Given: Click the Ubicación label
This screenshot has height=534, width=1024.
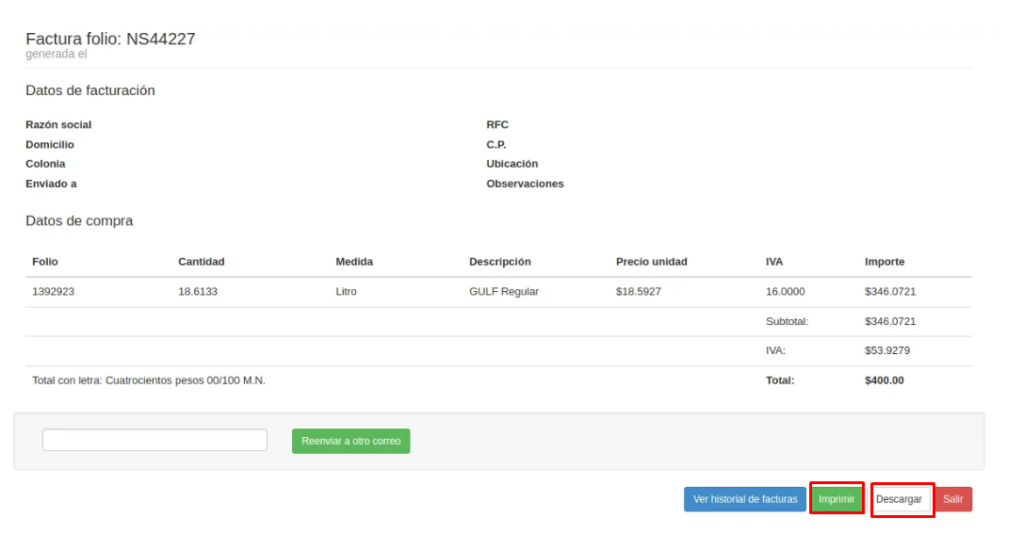Looking at the screenshot, I should point(512,164).
